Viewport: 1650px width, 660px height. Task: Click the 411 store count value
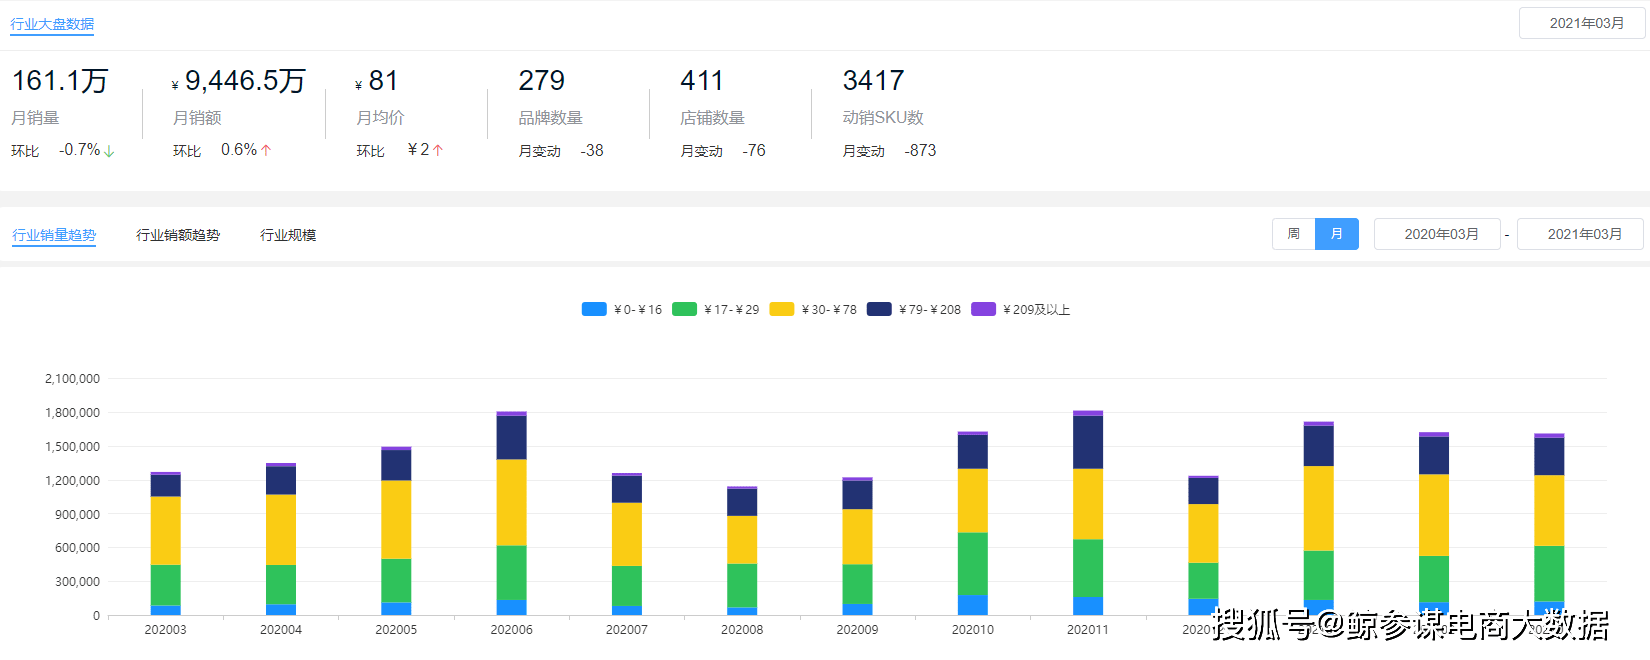[701, 81]
